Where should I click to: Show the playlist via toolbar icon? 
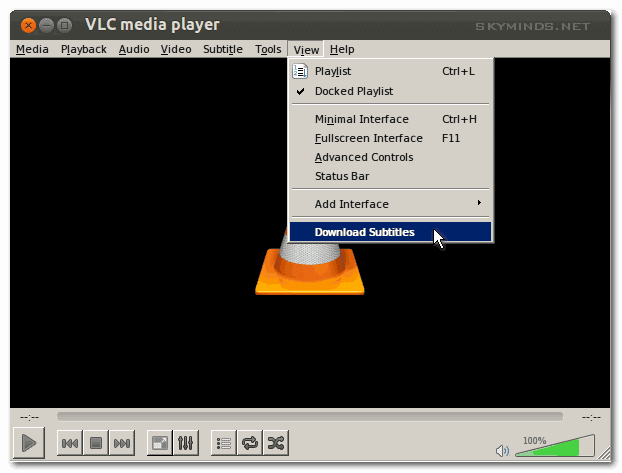[224, 443]
